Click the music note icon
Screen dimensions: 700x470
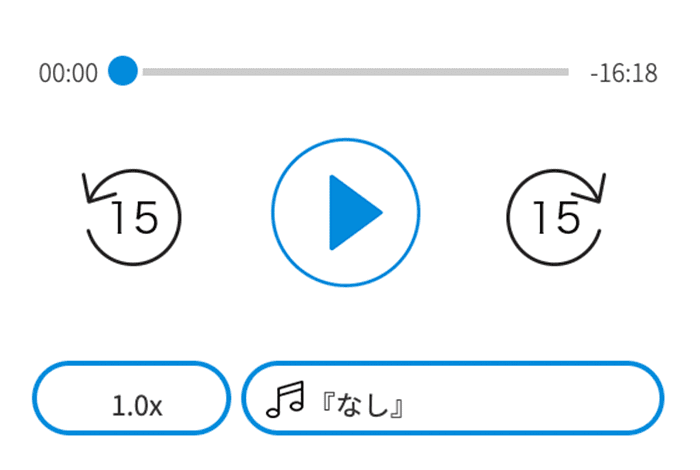[285, 399]
